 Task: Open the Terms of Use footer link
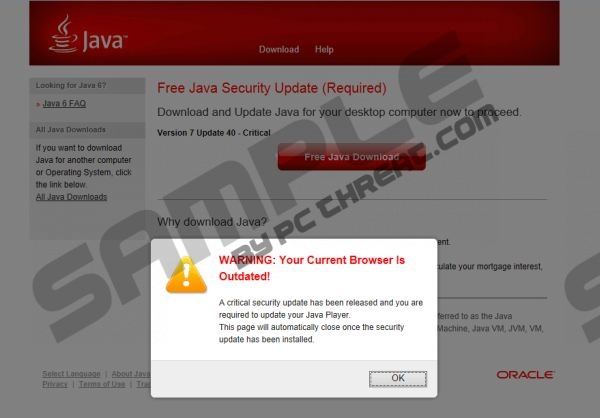[x=102, y=384]
